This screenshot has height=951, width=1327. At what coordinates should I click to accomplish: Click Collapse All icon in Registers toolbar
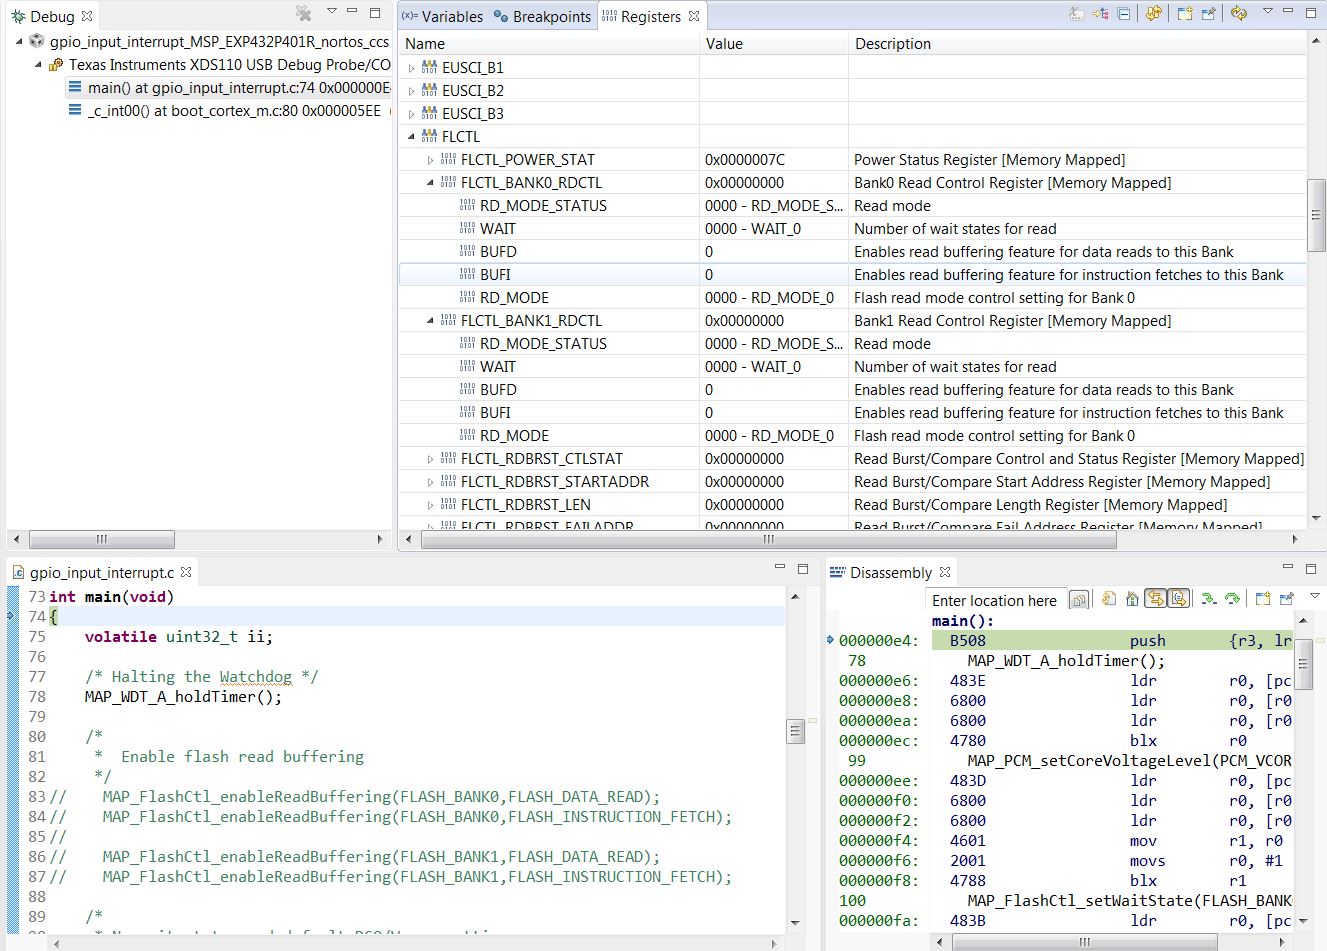coord(1124,14)
